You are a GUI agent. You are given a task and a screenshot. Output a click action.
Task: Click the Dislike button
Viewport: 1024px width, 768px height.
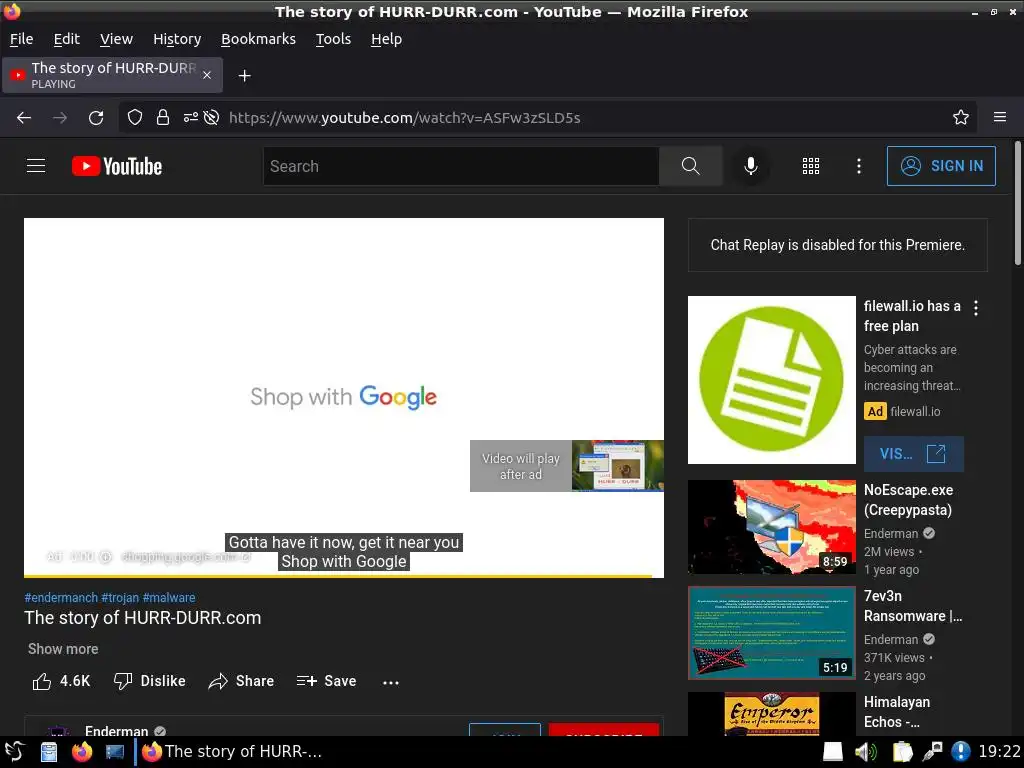coord(150,681)
